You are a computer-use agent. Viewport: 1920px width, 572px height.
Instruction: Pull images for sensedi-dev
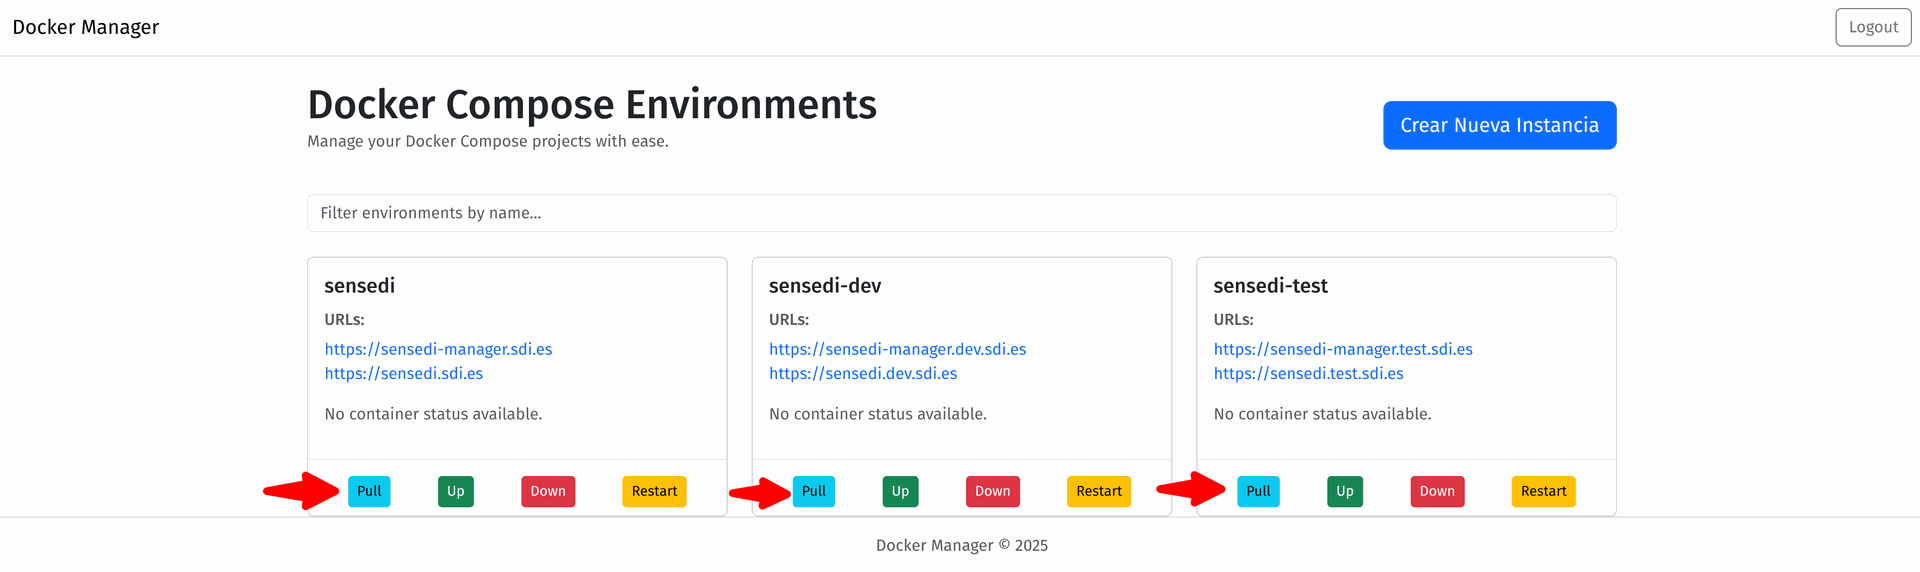coord(813,491)
